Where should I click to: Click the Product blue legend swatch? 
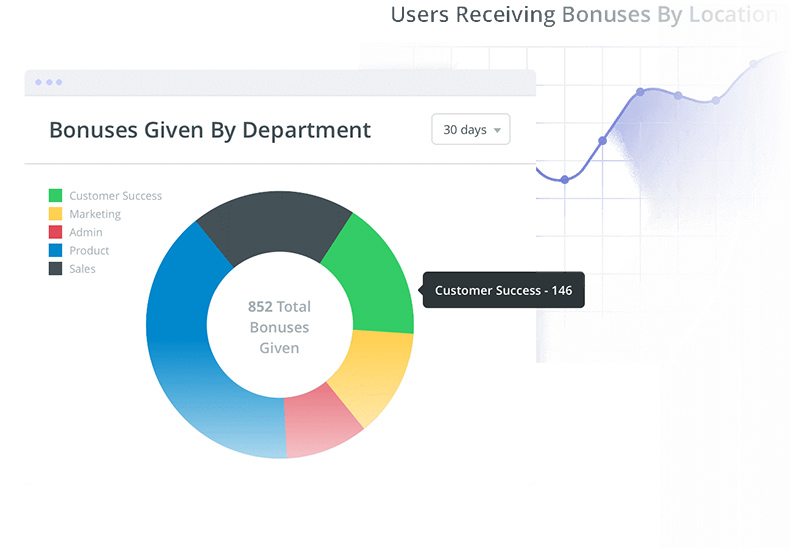point(56,250)
